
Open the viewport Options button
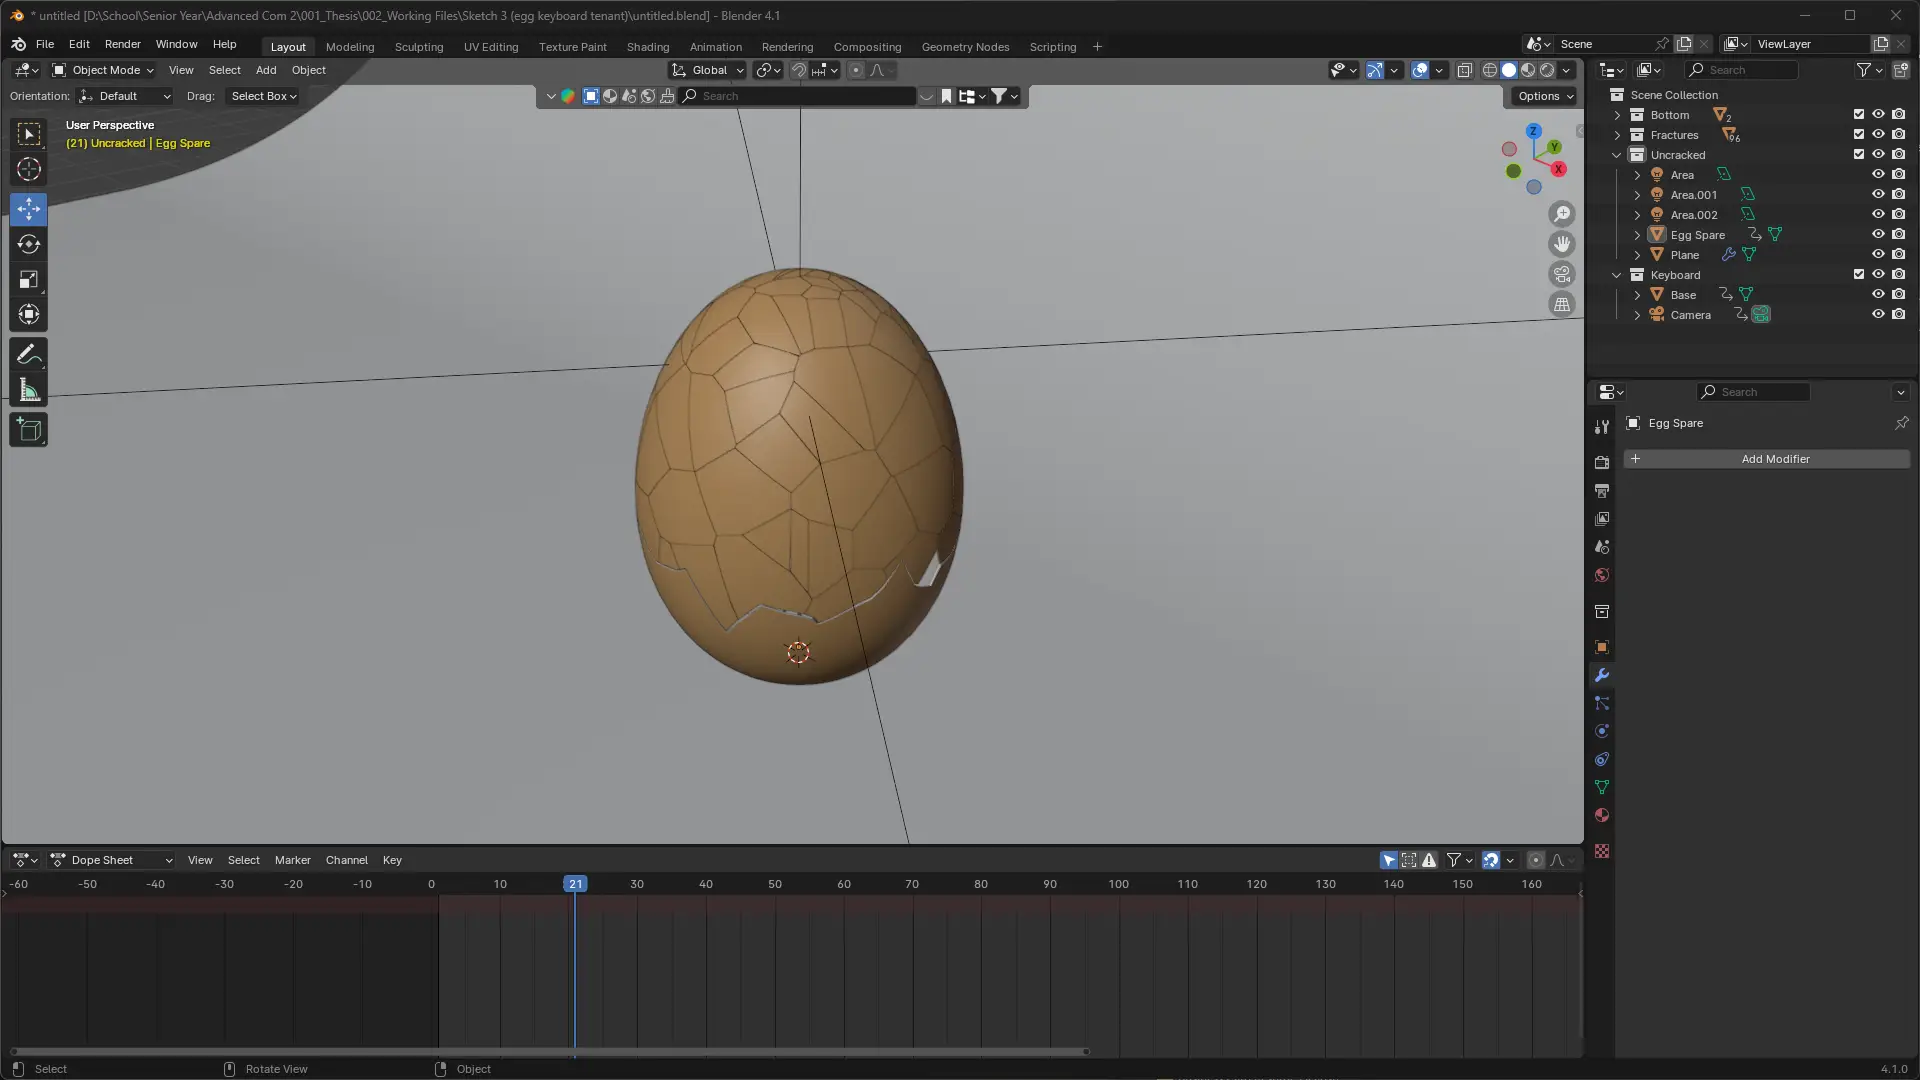(1545, 96)
